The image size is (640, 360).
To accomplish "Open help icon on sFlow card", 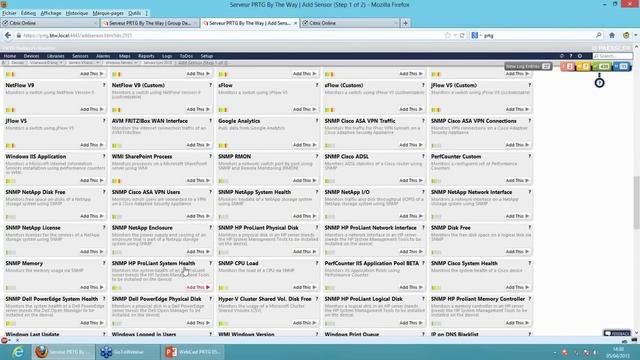I will 317,85.
